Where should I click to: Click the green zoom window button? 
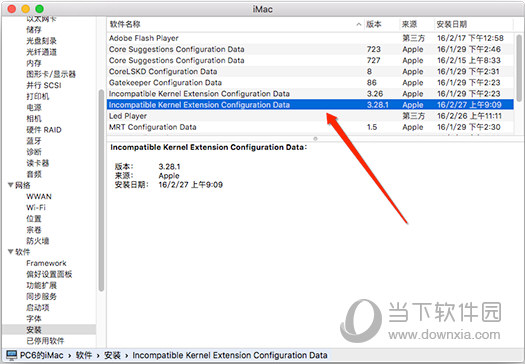39,9
